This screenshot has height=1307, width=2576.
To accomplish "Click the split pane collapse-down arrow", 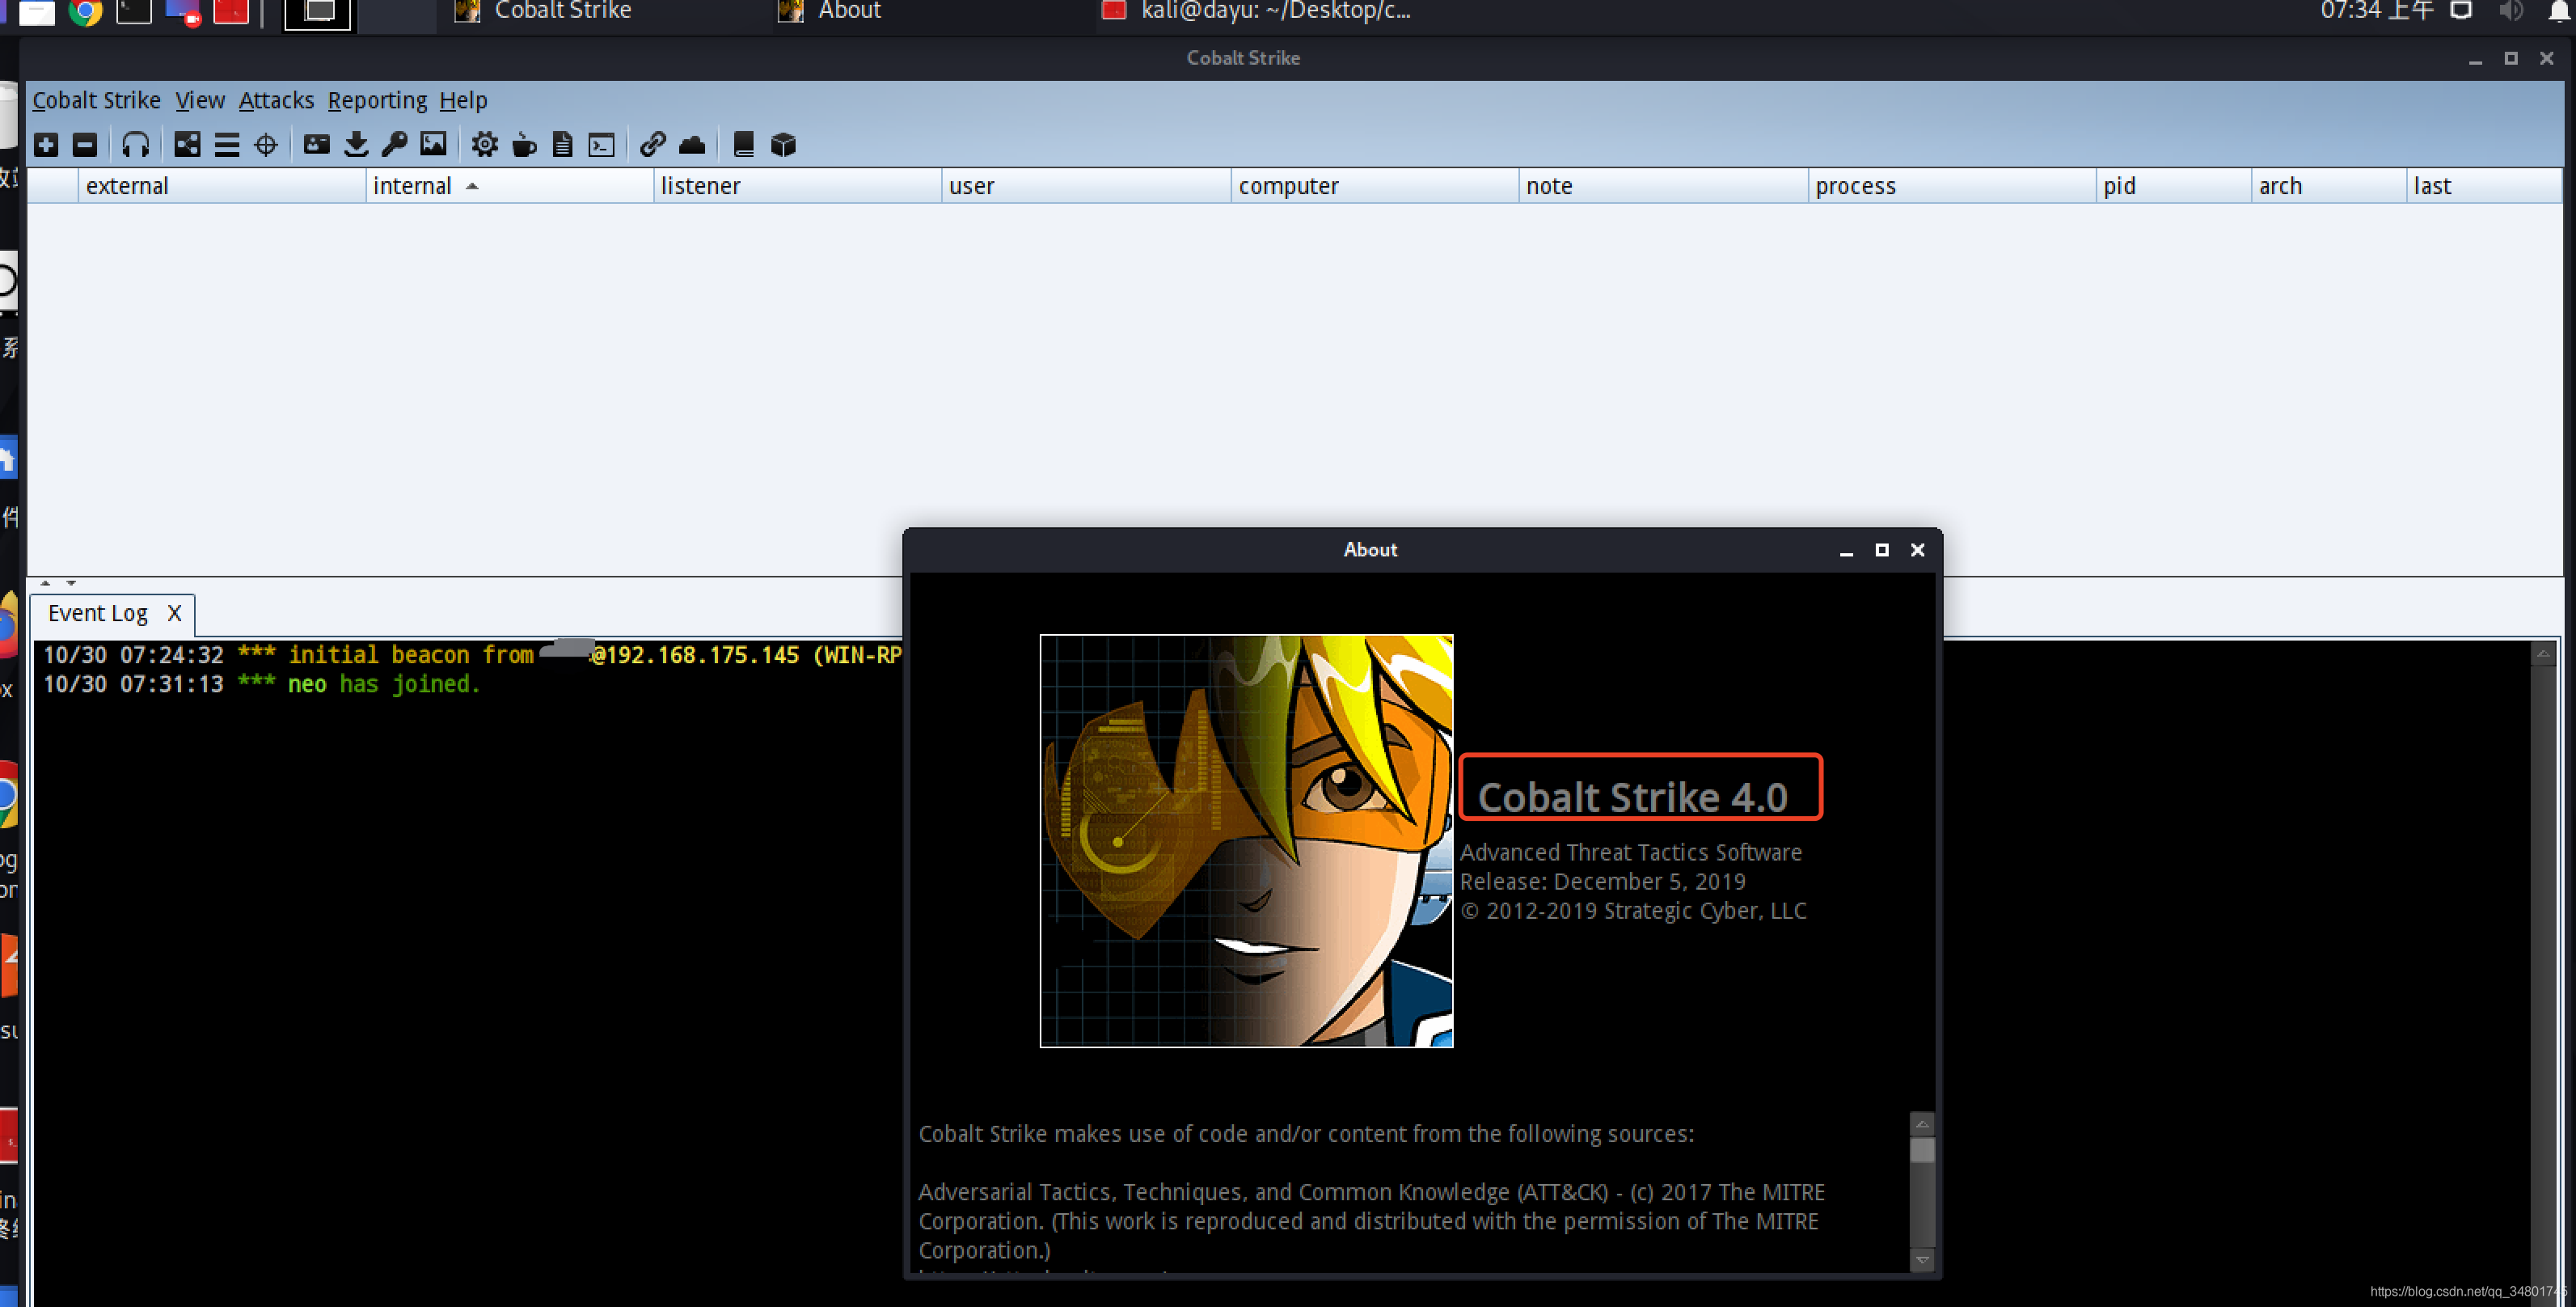I will pyautogui.click(x=71, y=582).
